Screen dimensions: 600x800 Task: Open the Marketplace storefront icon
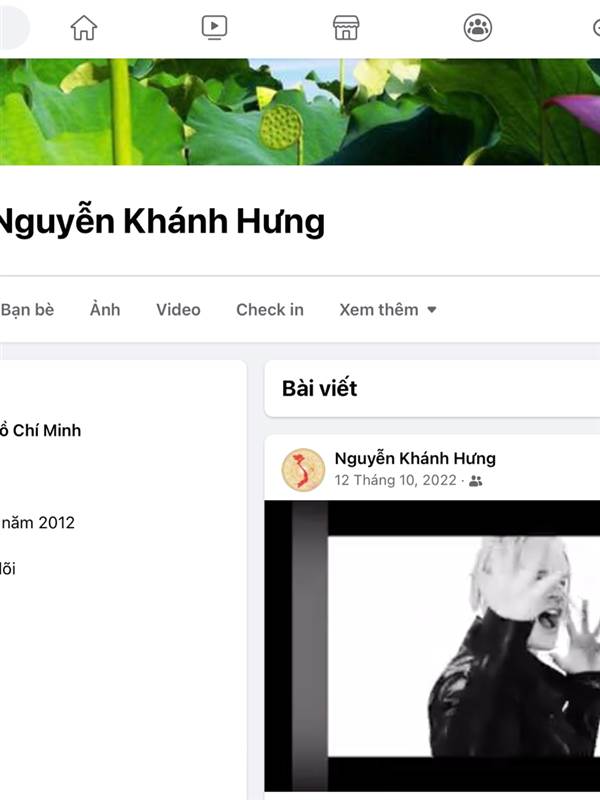click(x=346, y=28)
